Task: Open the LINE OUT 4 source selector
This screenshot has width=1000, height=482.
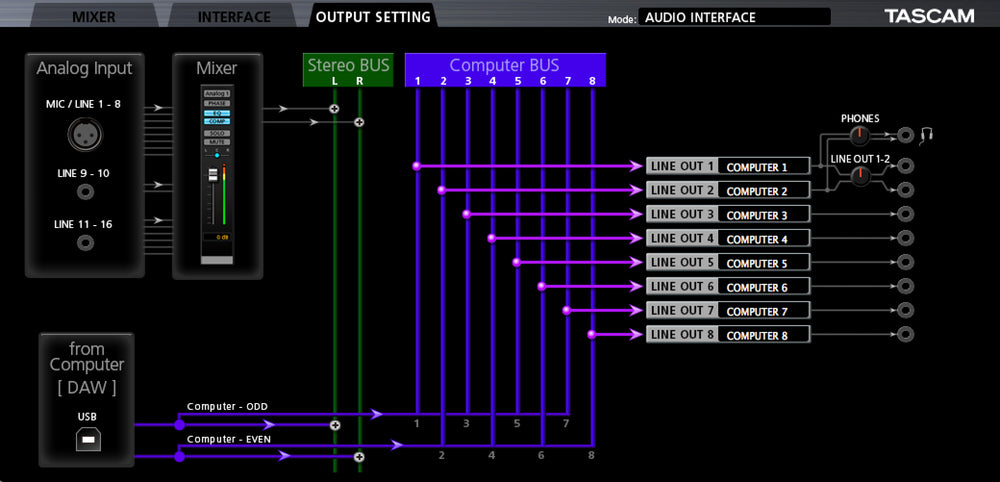Action: [x=765, y=239]
